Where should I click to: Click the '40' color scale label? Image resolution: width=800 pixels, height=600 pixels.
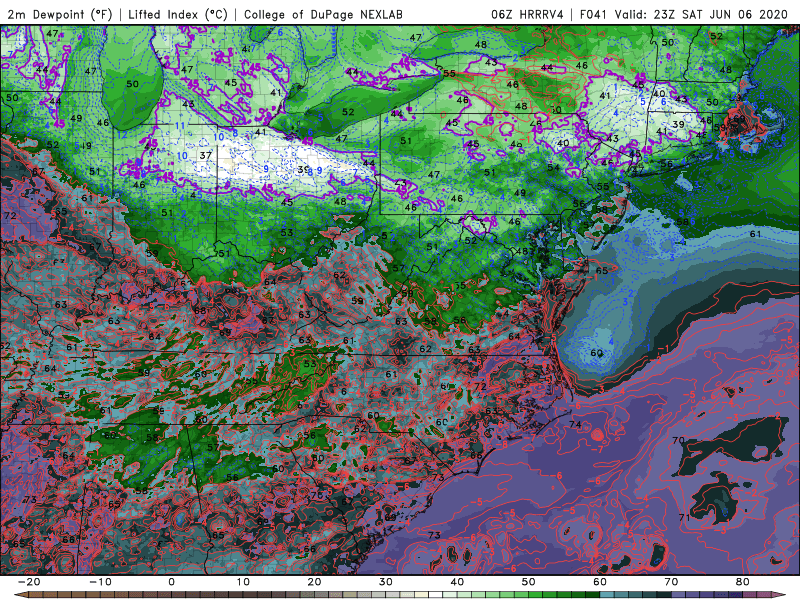pos(457,582)
